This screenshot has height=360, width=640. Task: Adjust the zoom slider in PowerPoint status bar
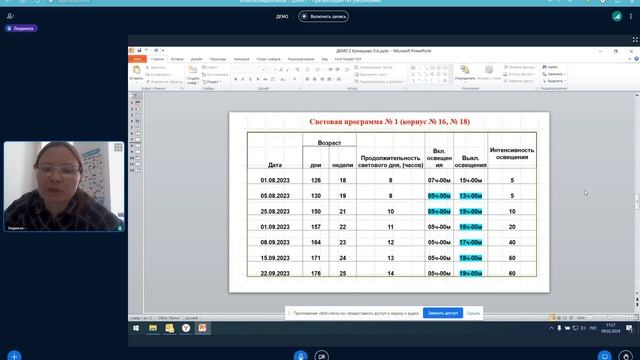click(x=609, y=318)
